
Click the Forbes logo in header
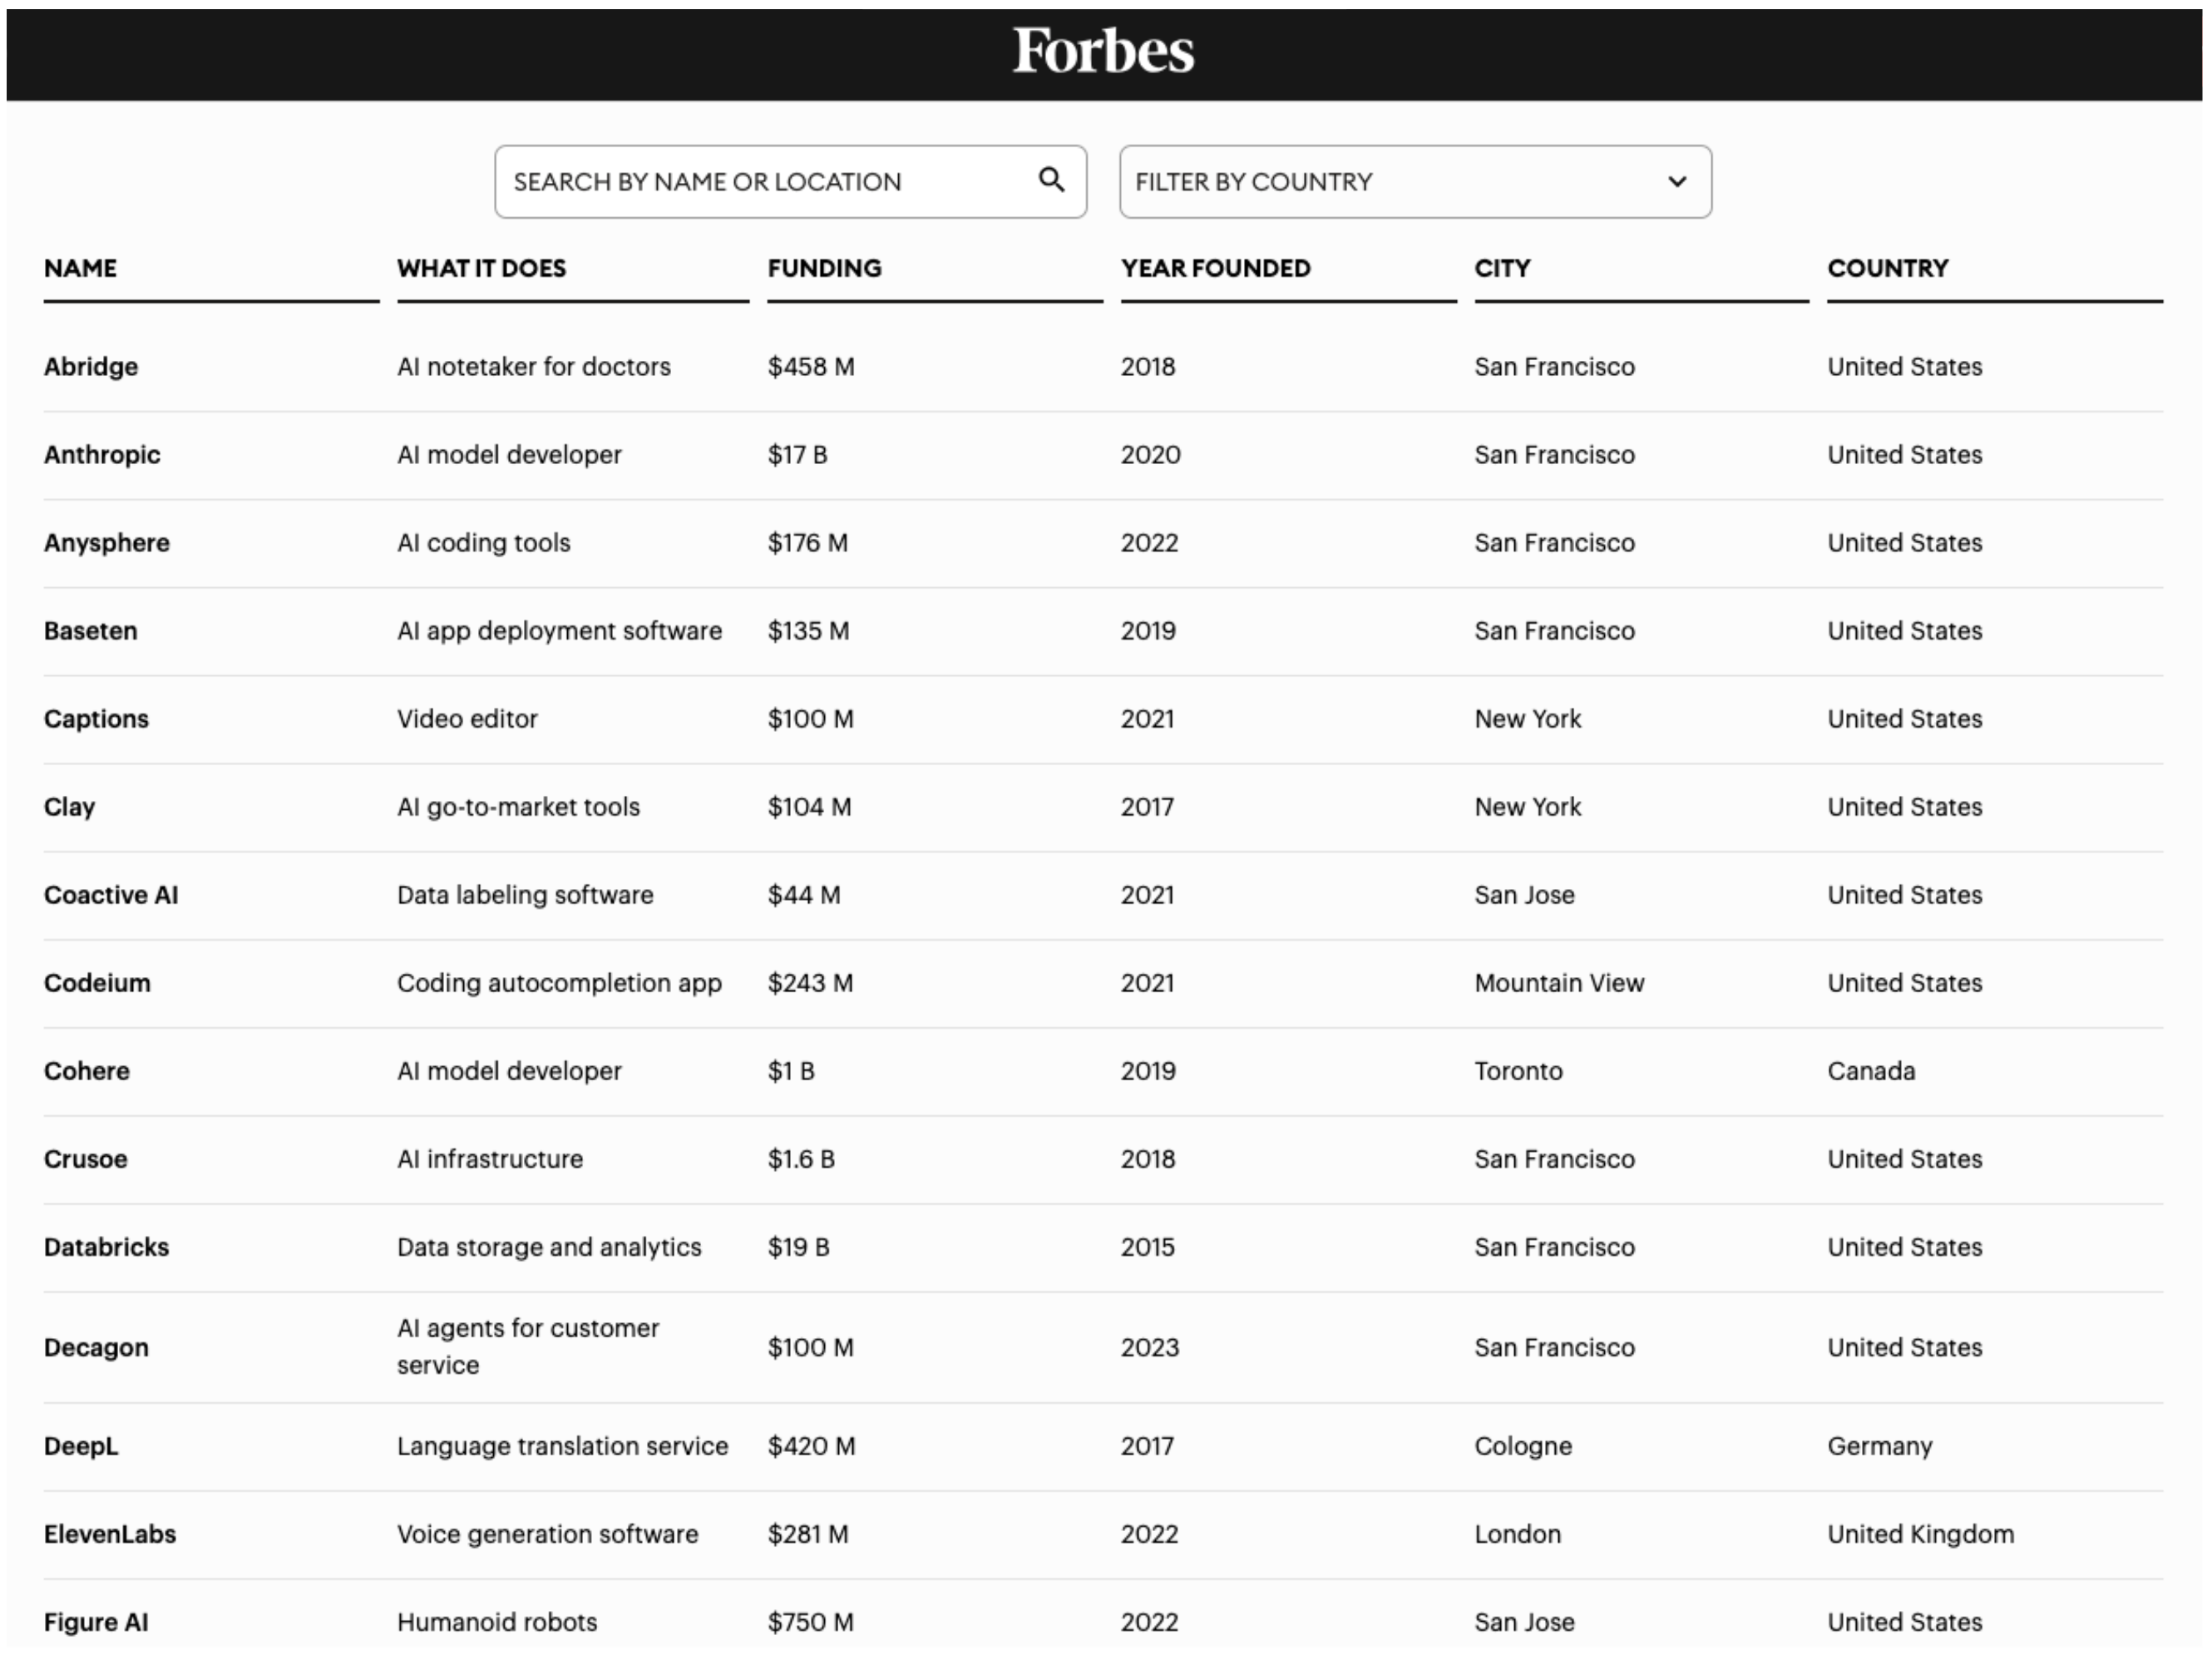pyautogui.click(x=1103, y=51)
